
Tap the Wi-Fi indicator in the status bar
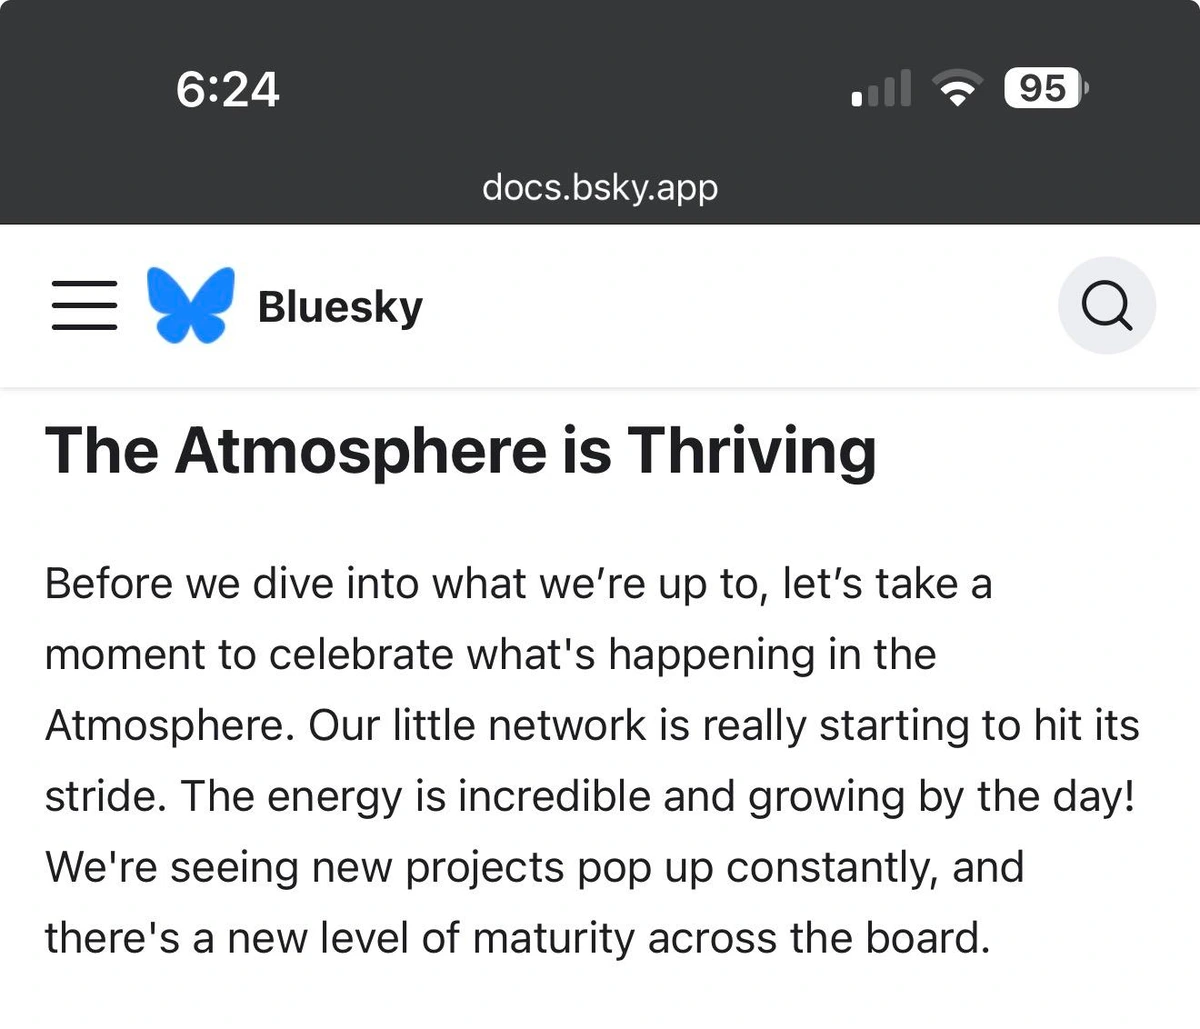958,88
